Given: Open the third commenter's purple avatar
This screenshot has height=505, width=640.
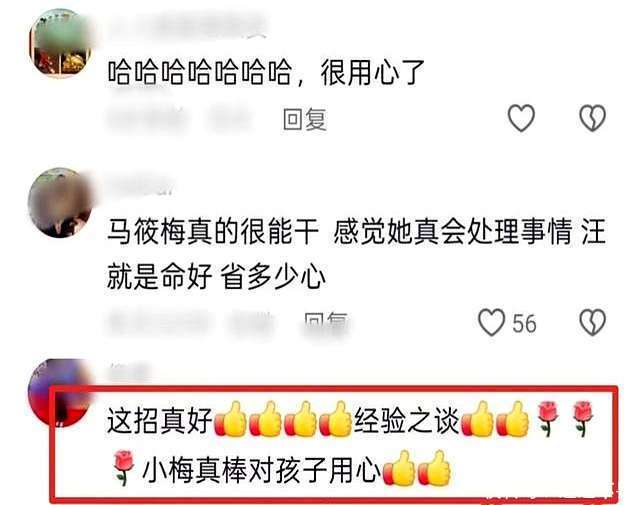Looking at the screenshot, I should pyautogui.click(x=57, y=392).
